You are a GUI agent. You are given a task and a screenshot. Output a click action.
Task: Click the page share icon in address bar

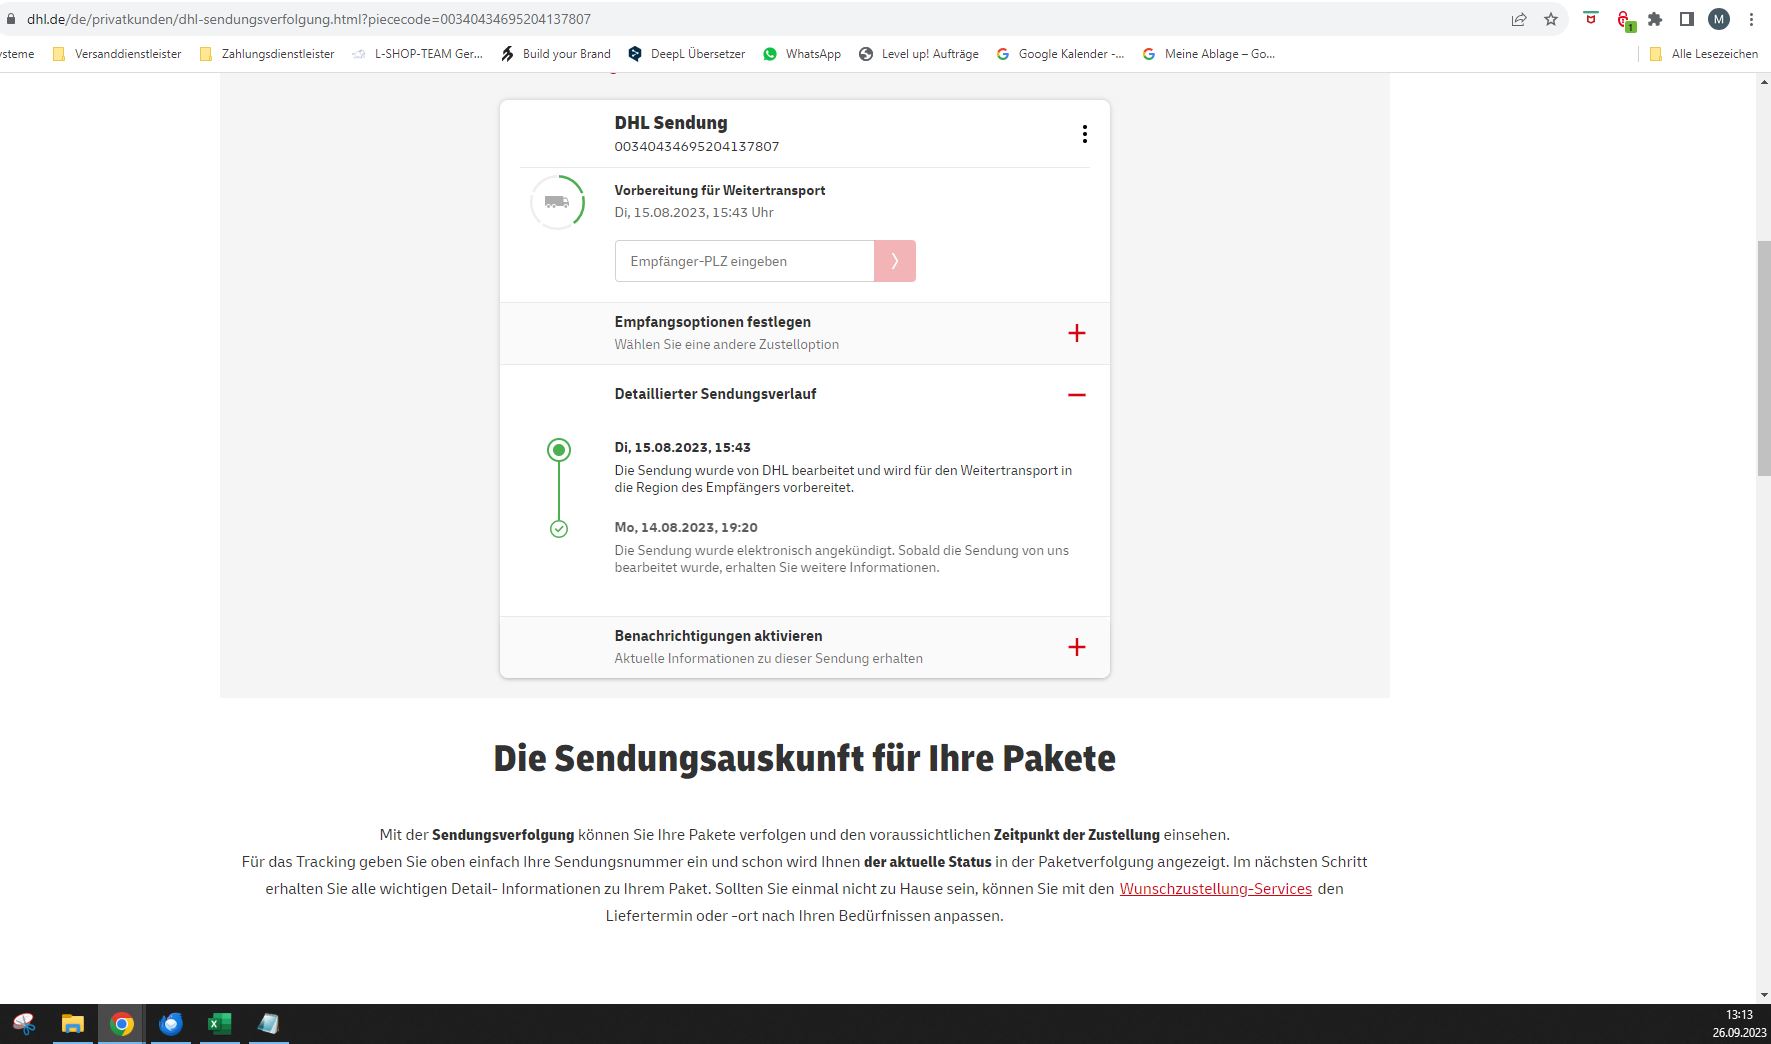tap(1519, 19)
